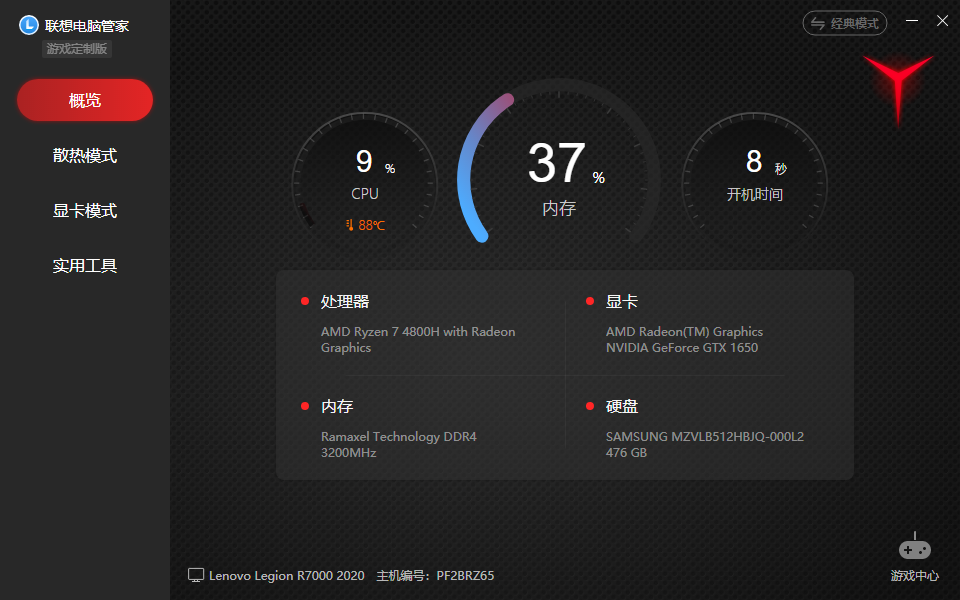Click the blue Lenovo PC Manager logo icon

pos(29,25)
